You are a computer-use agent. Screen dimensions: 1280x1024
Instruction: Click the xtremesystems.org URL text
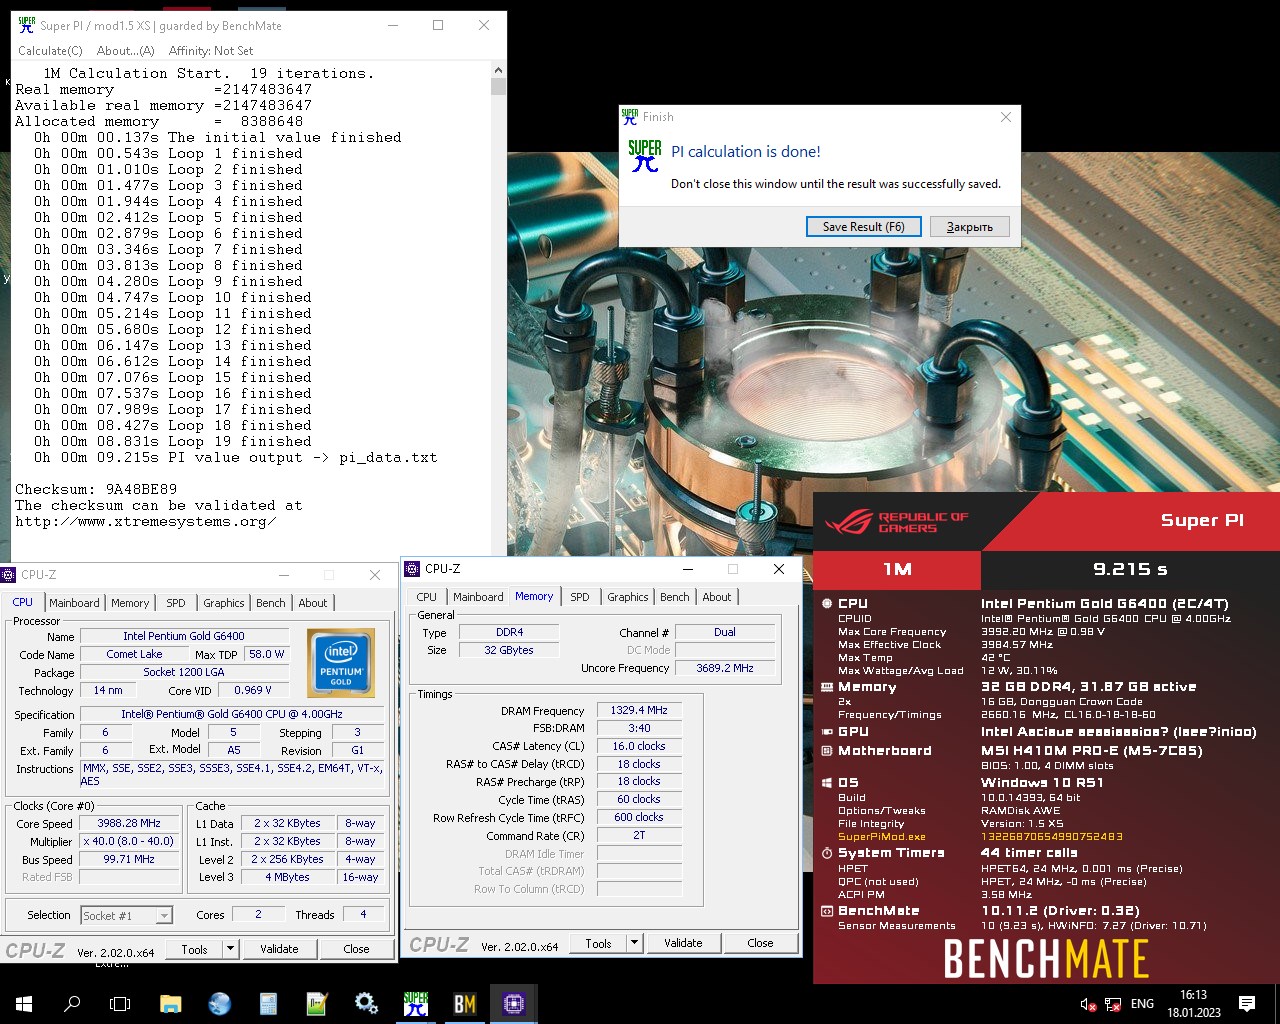(x=145, y=521)
